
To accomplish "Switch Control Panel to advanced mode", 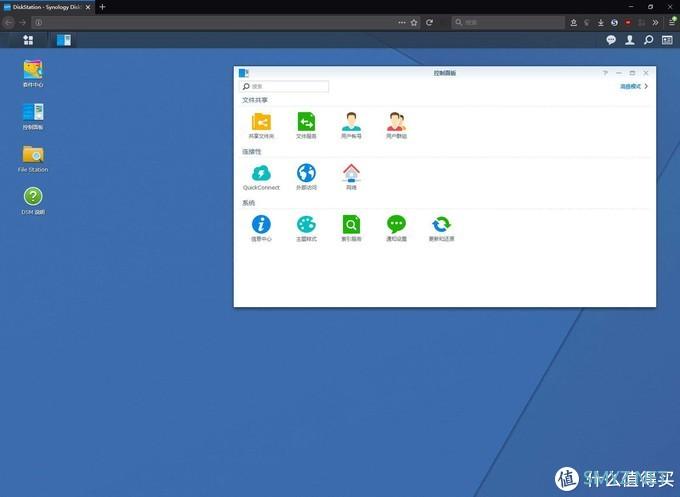I will point(634,86).
